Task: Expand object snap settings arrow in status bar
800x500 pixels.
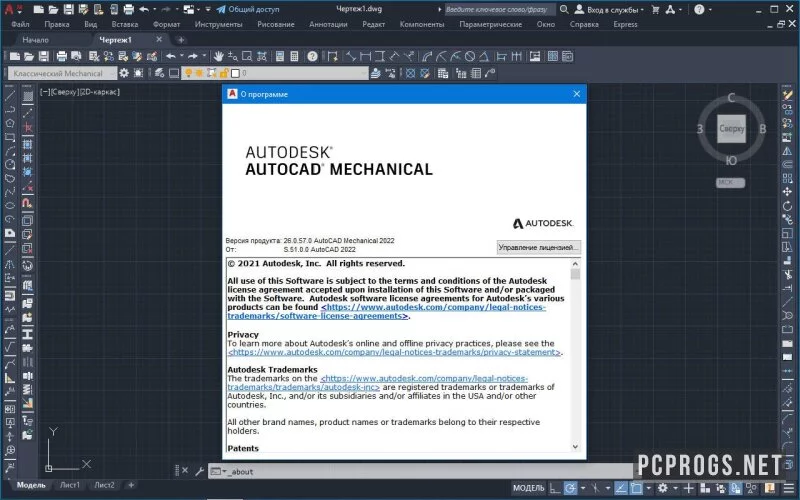Action: 648,488
